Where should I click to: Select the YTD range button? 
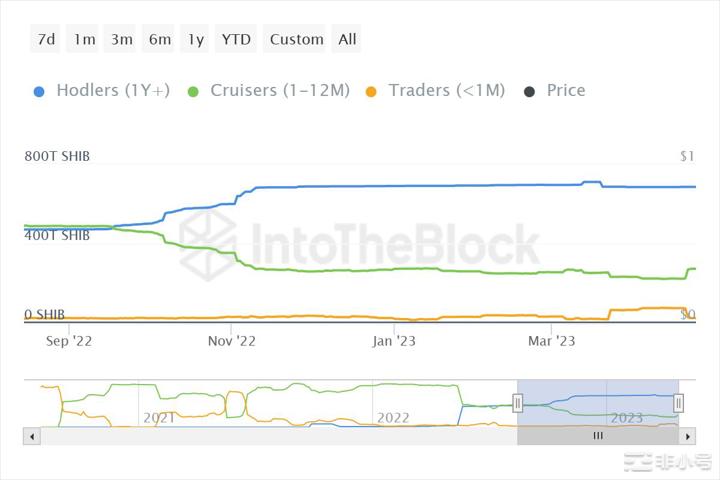point(236,39)
